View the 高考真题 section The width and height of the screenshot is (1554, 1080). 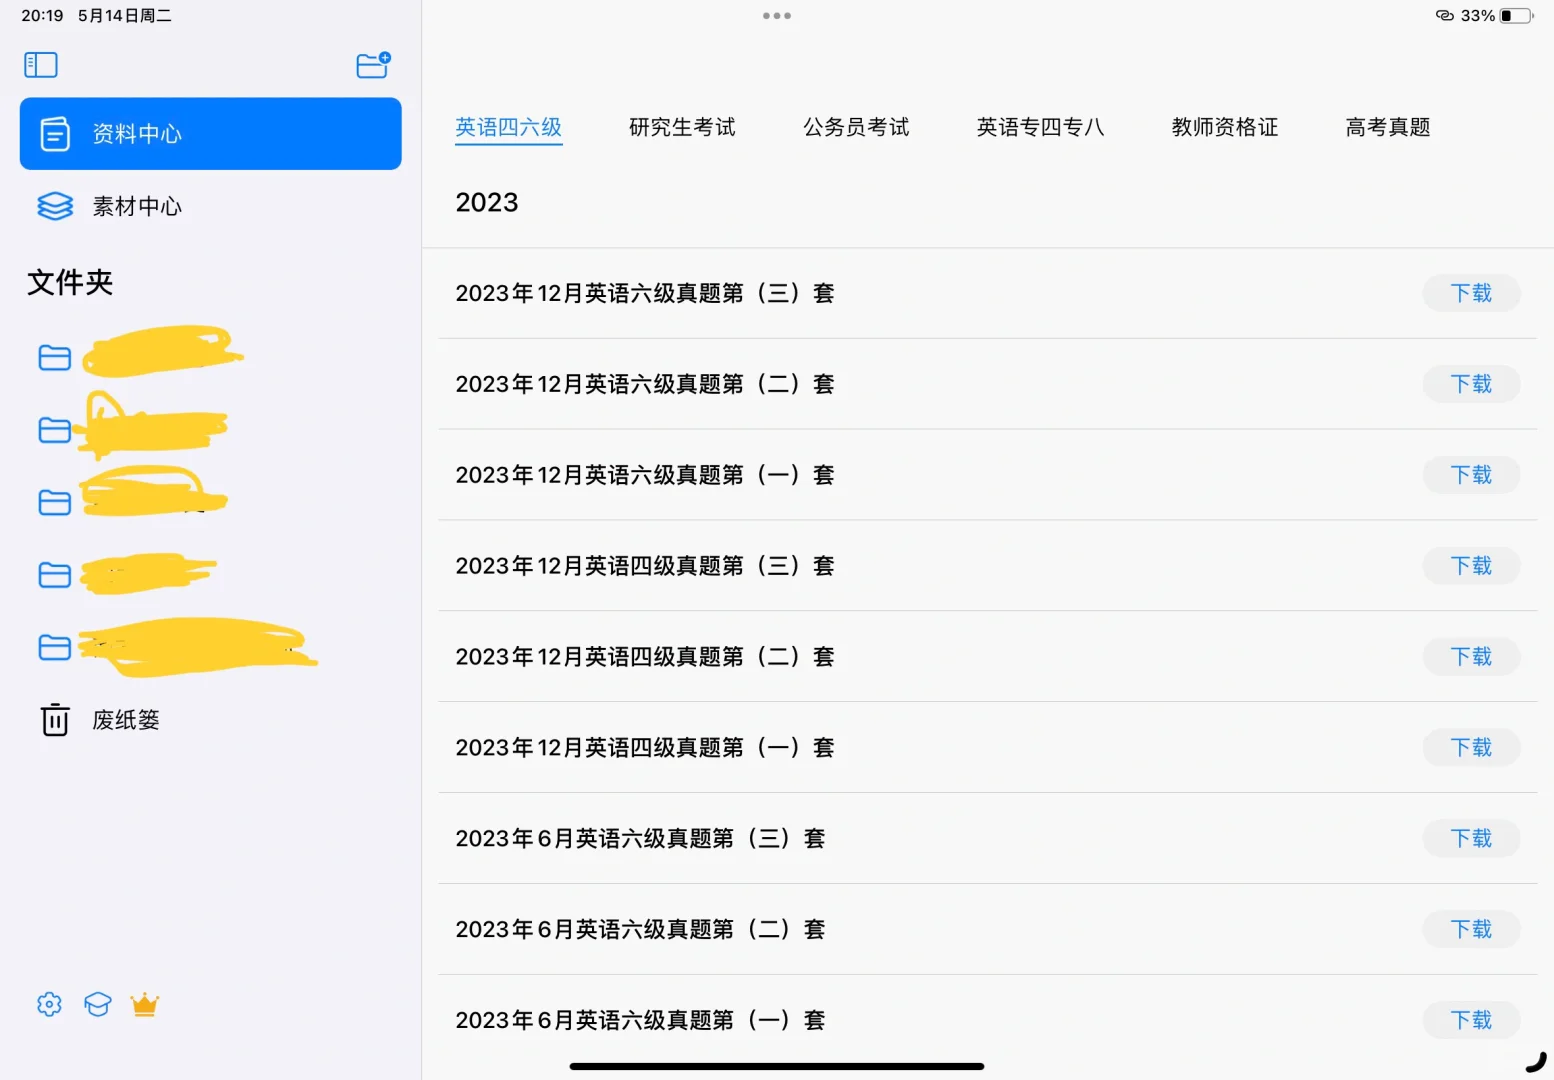[x=1387, y=127]
